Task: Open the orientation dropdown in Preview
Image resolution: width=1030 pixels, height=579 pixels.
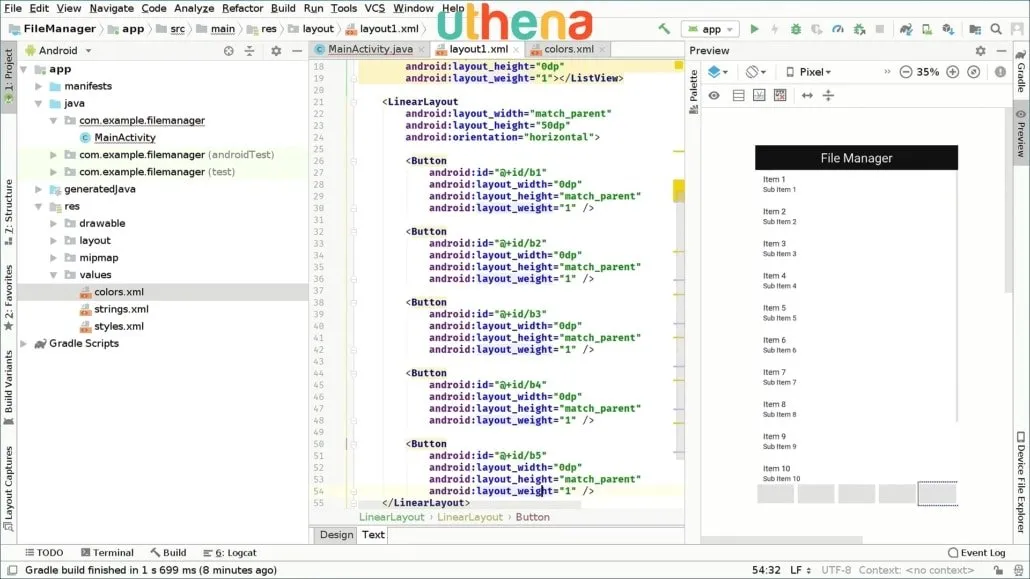Action: [x=756, y=72]
